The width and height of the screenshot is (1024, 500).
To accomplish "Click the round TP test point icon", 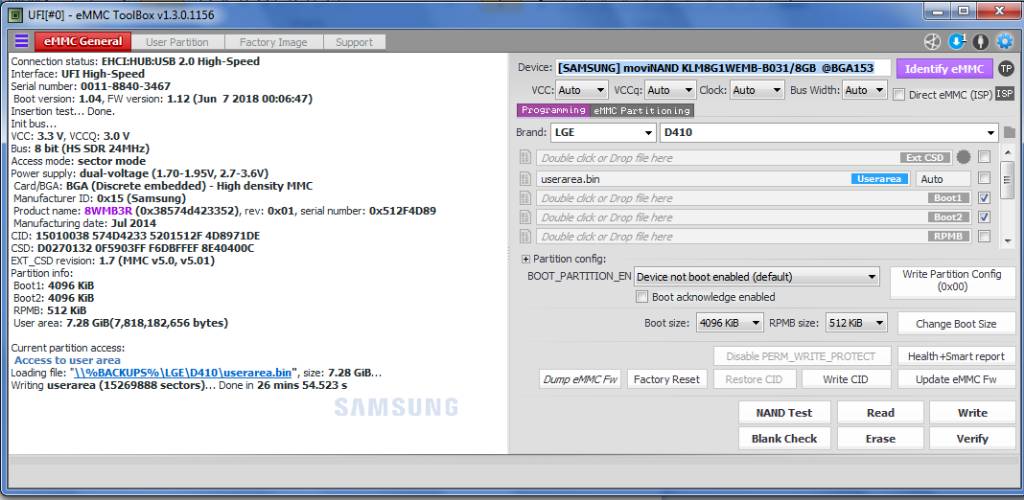I will click(x=1006, y=69).
